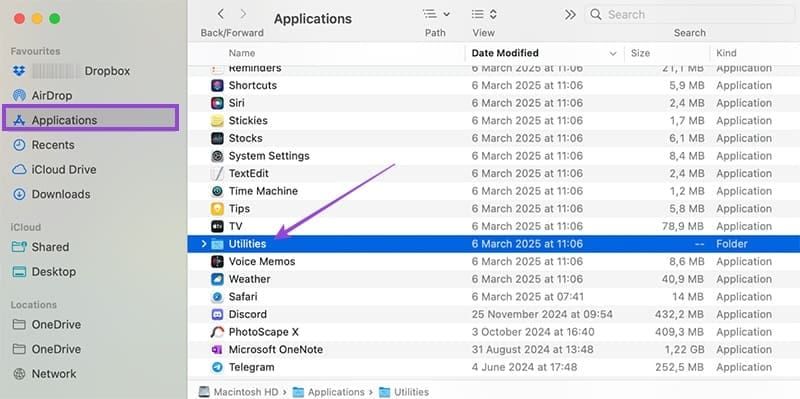Image resolution: width=800 pixels, height=399 pixels.
Task: Select the Discord app icon
Action: coord(217,314)
